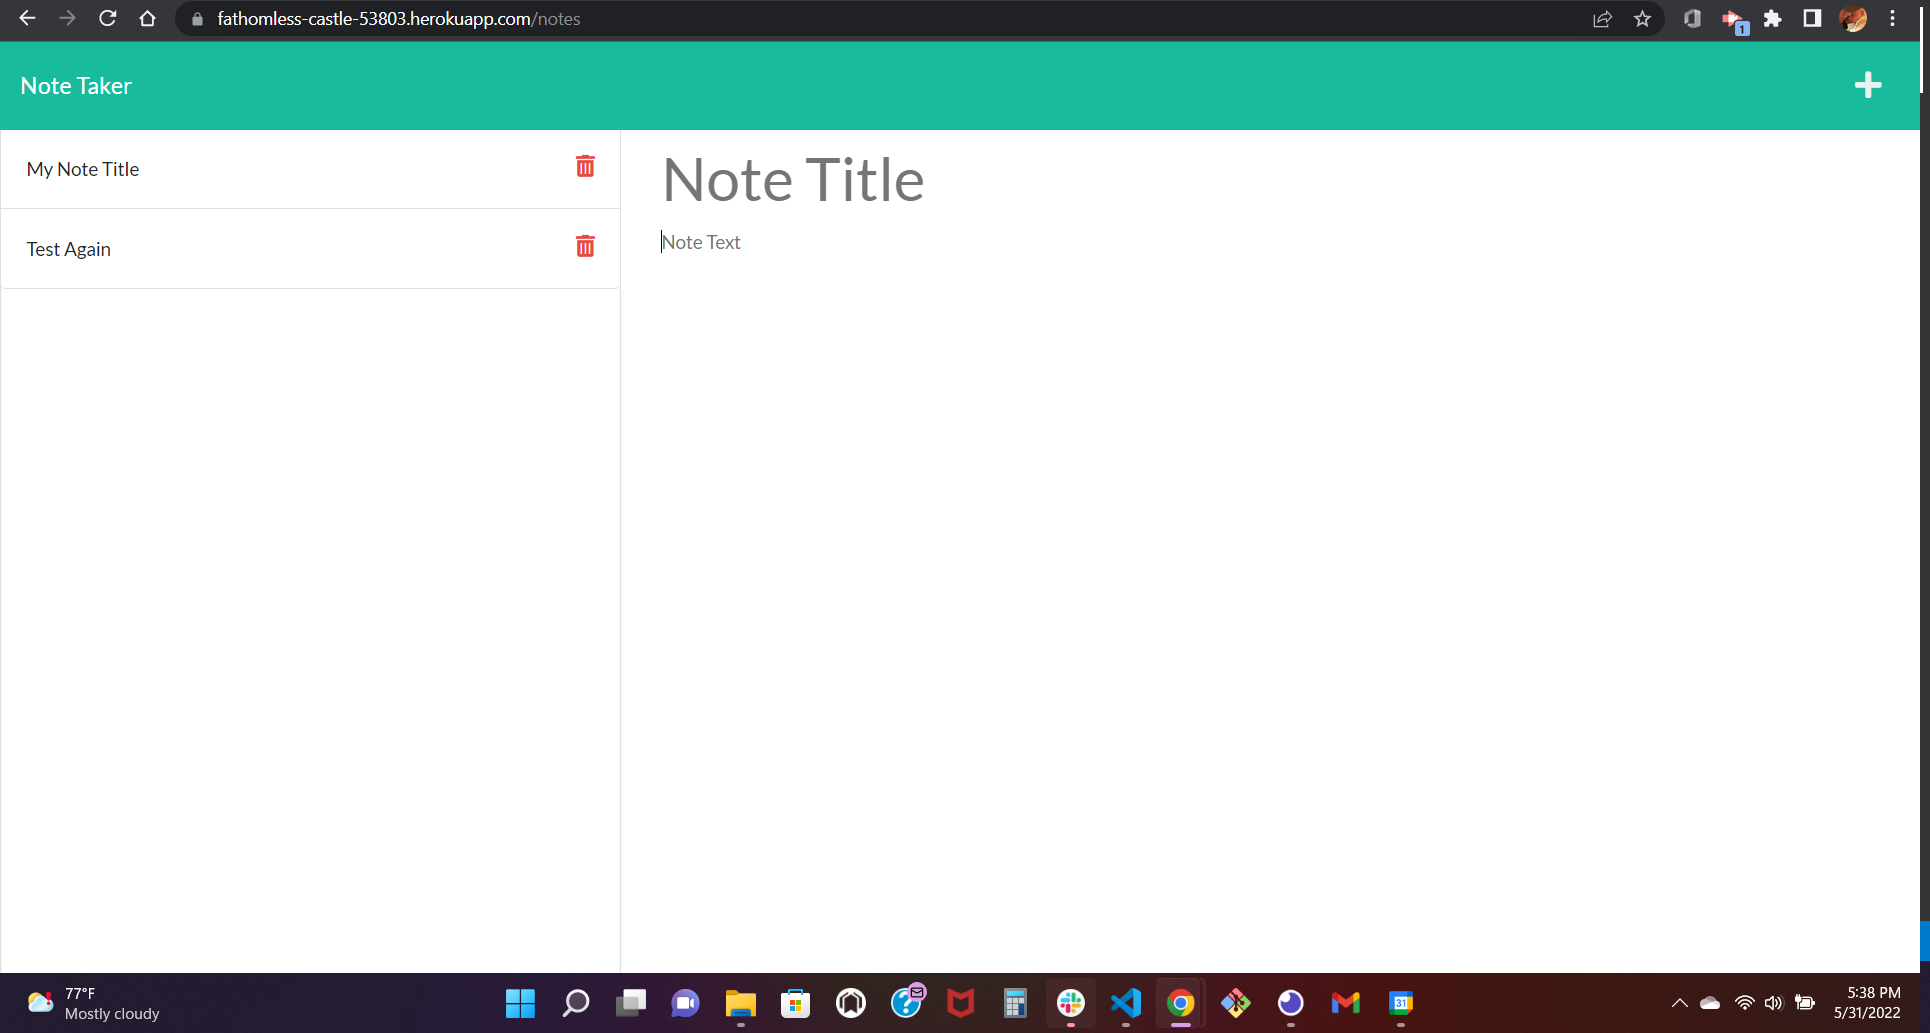Viewport: 1930px width, 1033px height.
Task: Reload the notes page
Action: coord(107,18)
